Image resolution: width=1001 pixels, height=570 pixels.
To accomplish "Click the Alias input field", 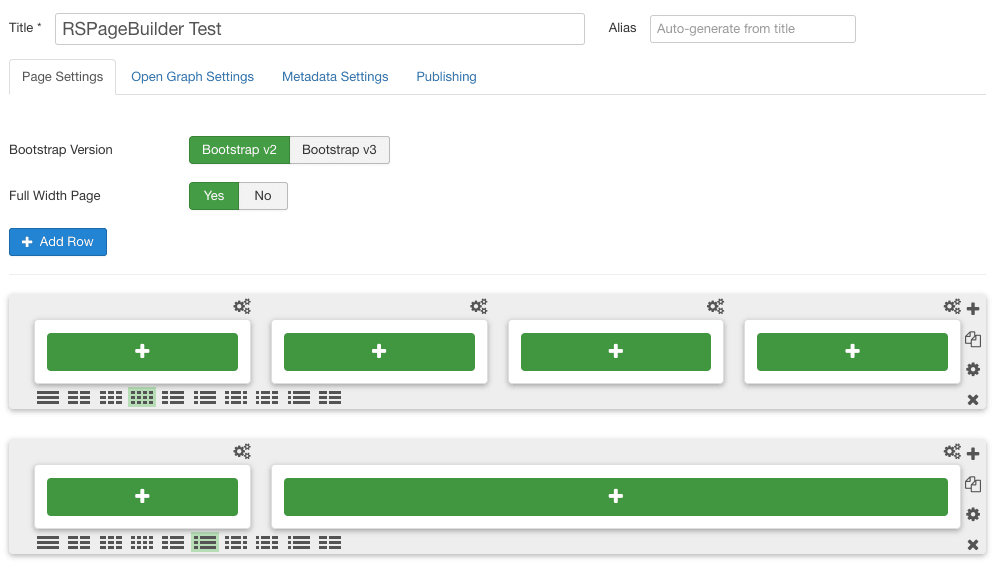I will (752, 29).
